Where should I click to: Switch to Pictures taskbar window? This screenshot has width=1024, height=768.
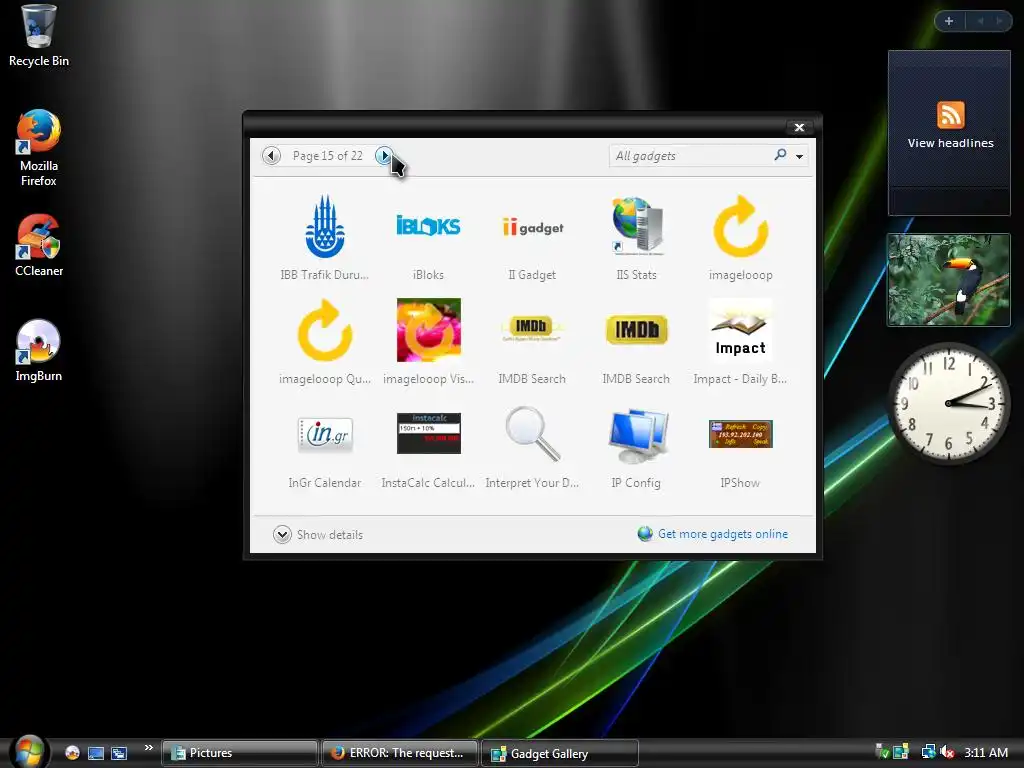click(x=240, y=753)
